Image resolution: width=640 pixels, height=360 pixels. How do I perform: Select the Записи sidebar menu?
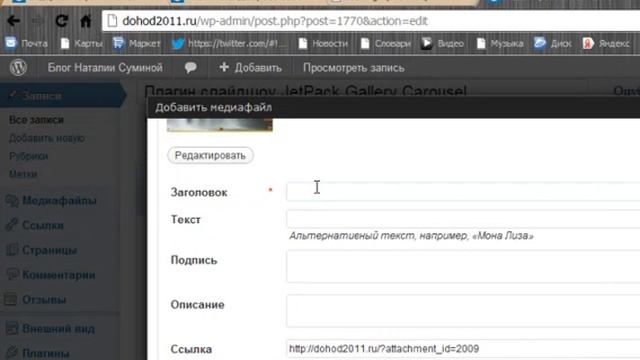point(61,96)
